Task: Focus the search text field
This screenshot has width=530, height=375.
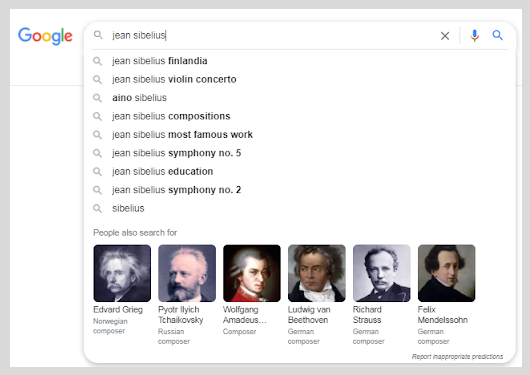Action: [x=270, y=35]
